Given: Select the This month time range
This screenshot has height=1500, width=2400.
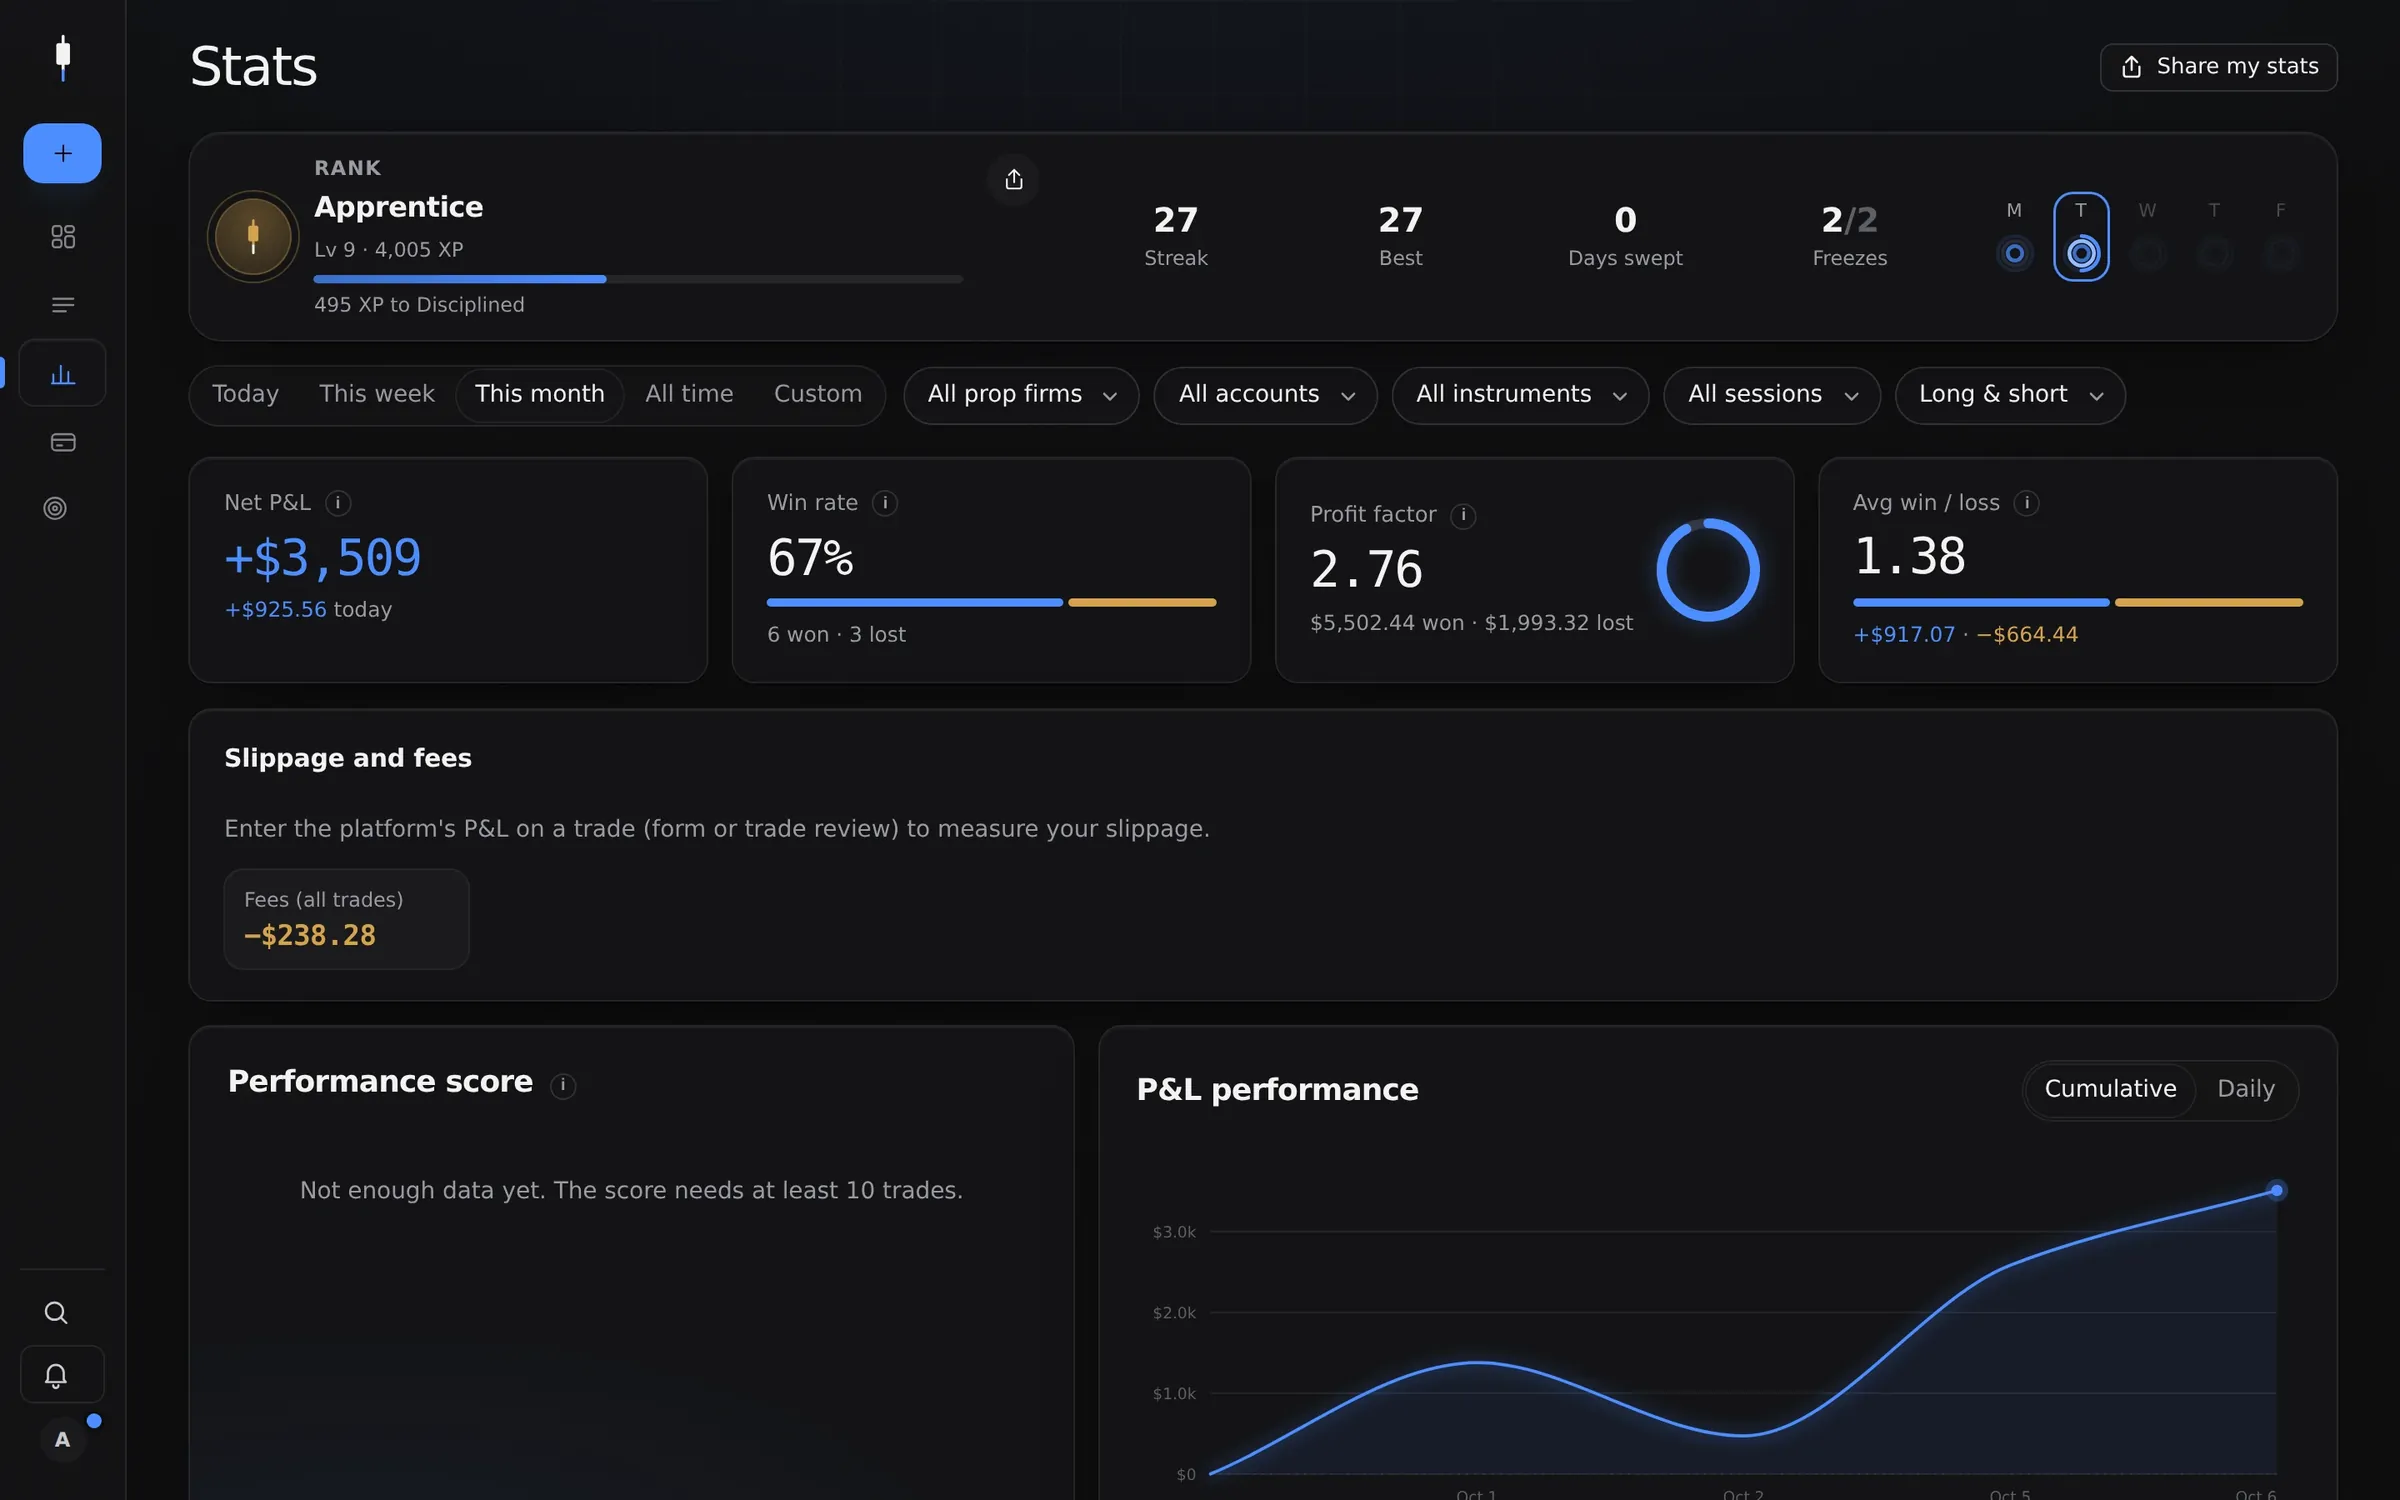Looking at the screenshot, I should click(540, 395).
